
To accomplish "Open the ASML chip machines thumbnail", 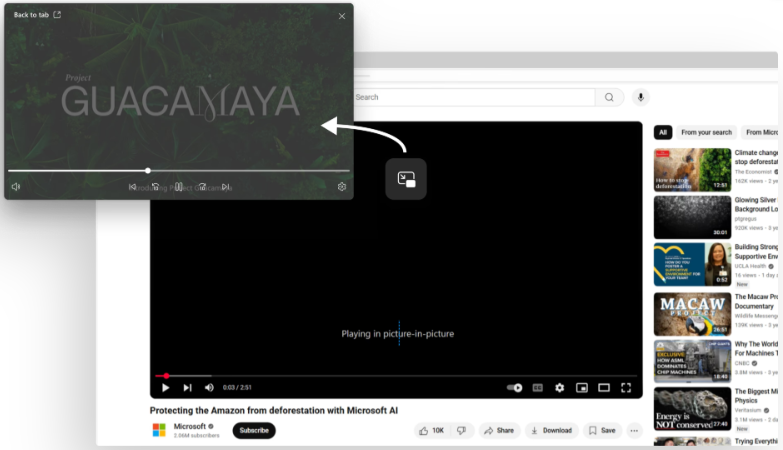I will 692,361.
